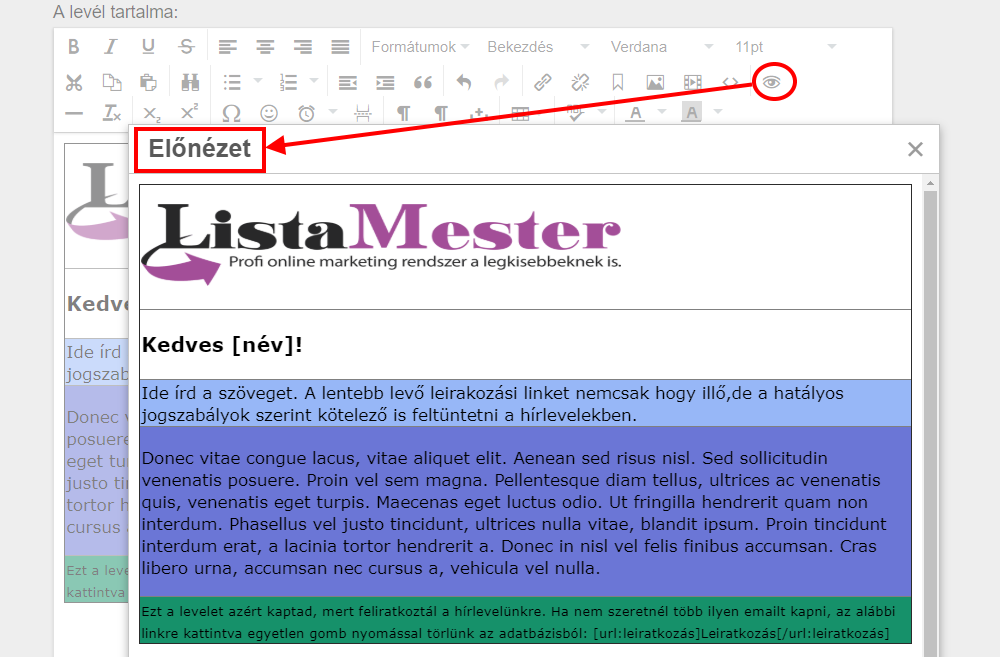Apply superscript formatting
This screenshot has height=657, width=1000.
(189, 112)
